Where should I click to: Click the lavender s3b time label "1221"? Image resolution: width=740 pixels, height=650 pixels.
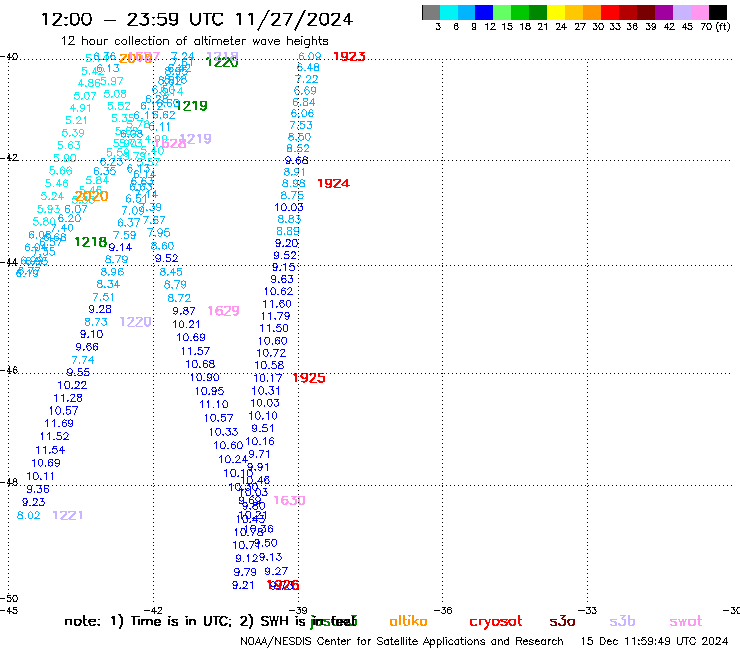point(67,515)
